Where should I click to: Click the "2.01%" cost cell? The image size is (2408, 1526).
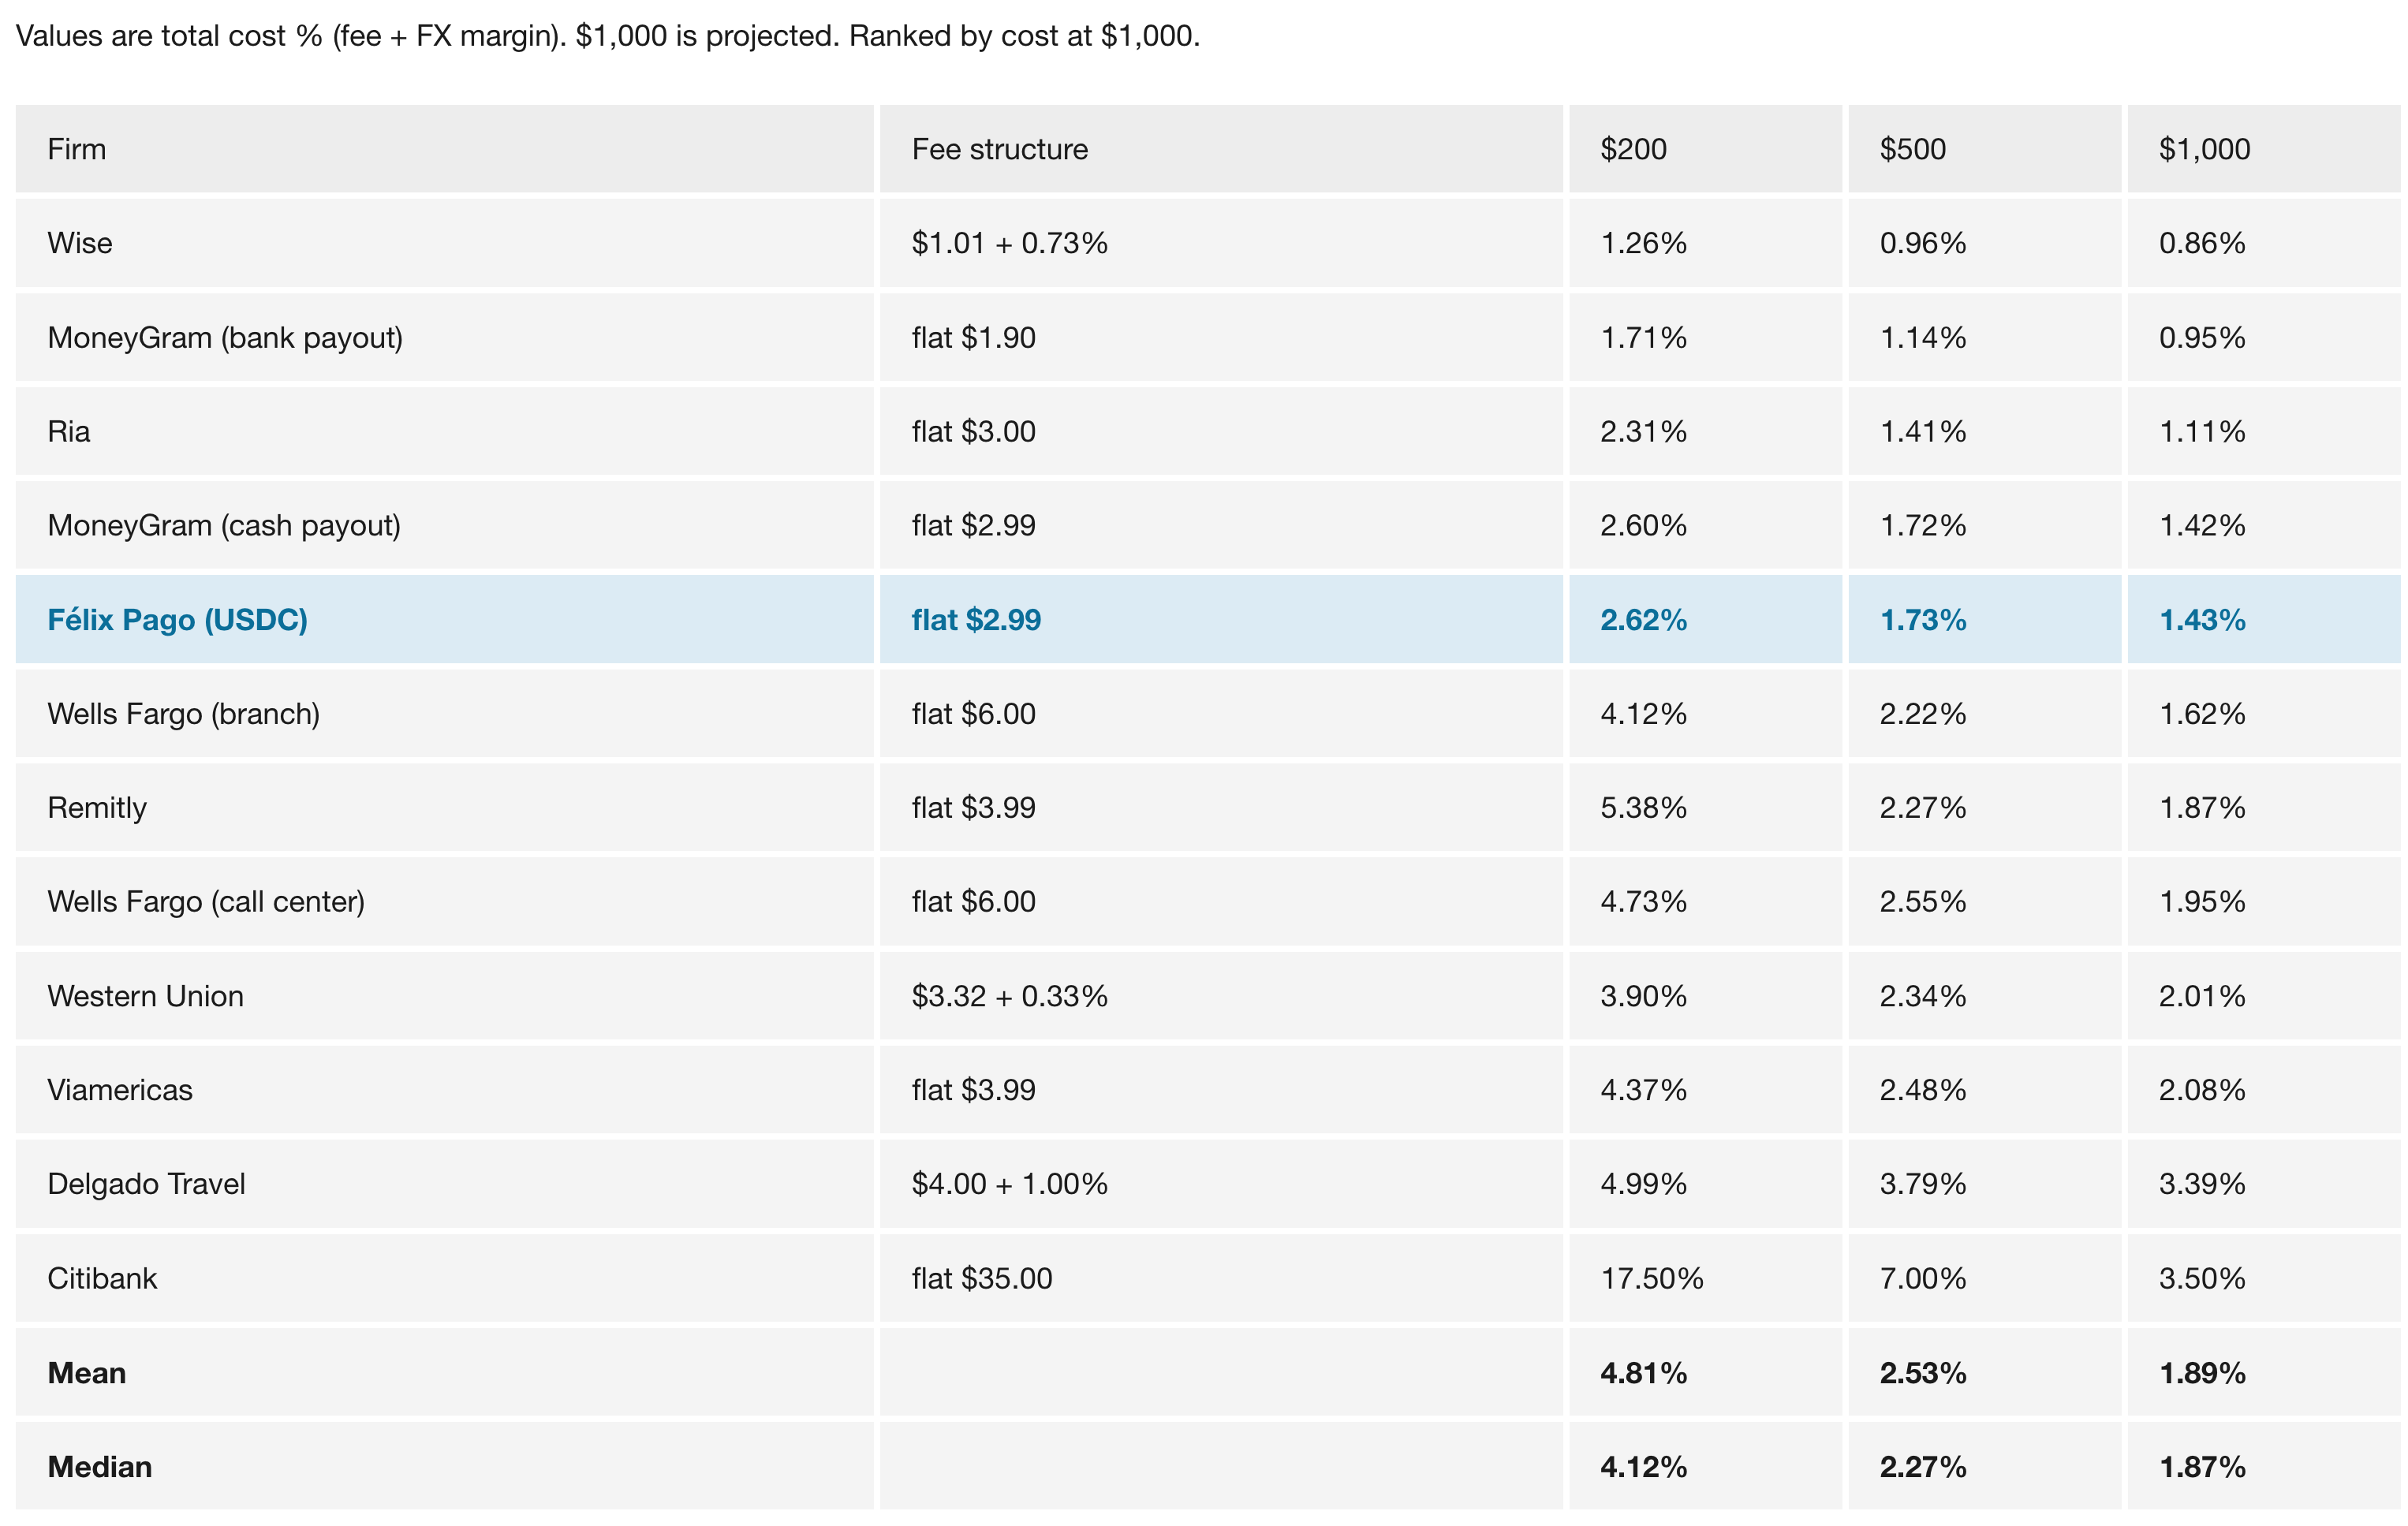(x=2264, y=996)
